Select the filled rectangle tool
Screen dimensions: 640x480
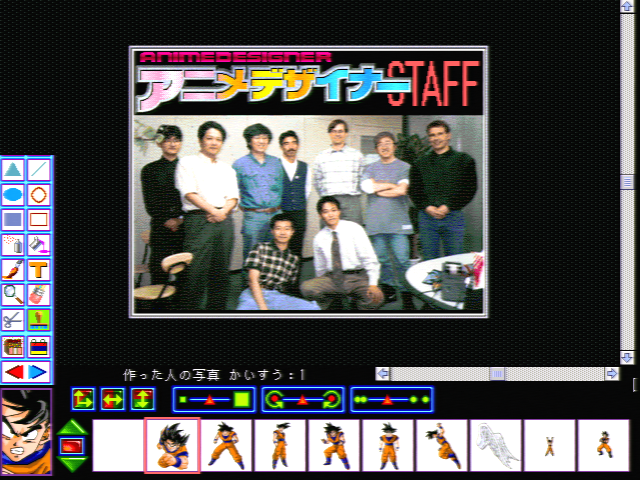coord(13,220)
